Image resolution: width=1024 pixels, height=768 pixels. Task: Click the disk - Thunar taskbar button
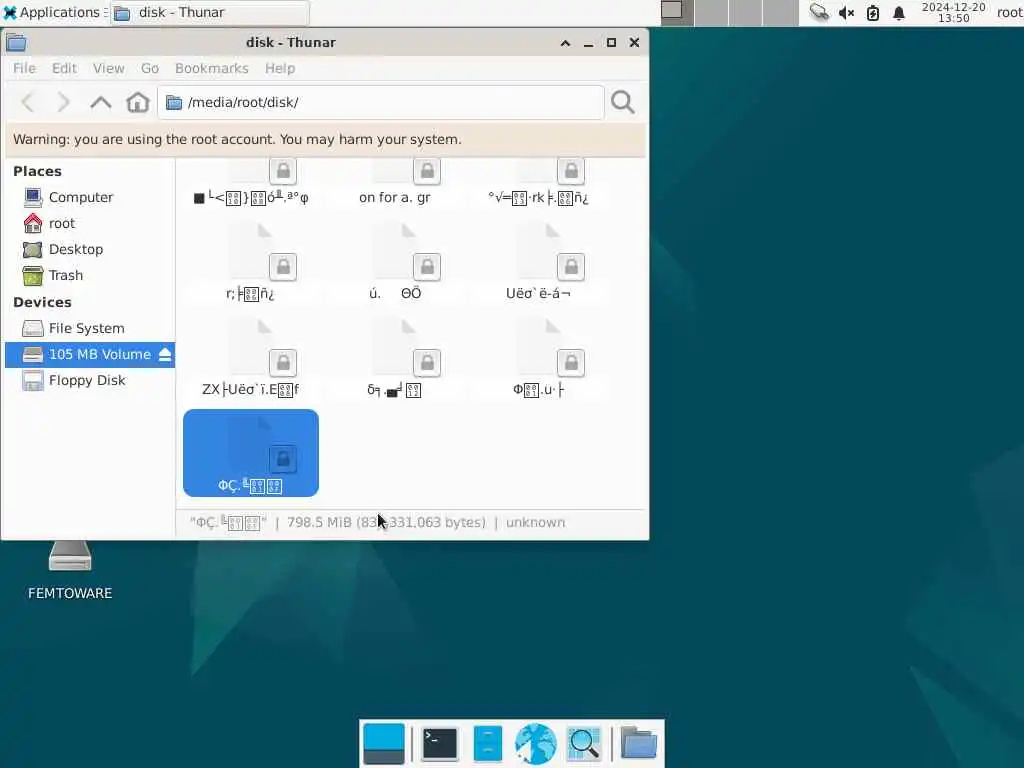pos(209,12)
